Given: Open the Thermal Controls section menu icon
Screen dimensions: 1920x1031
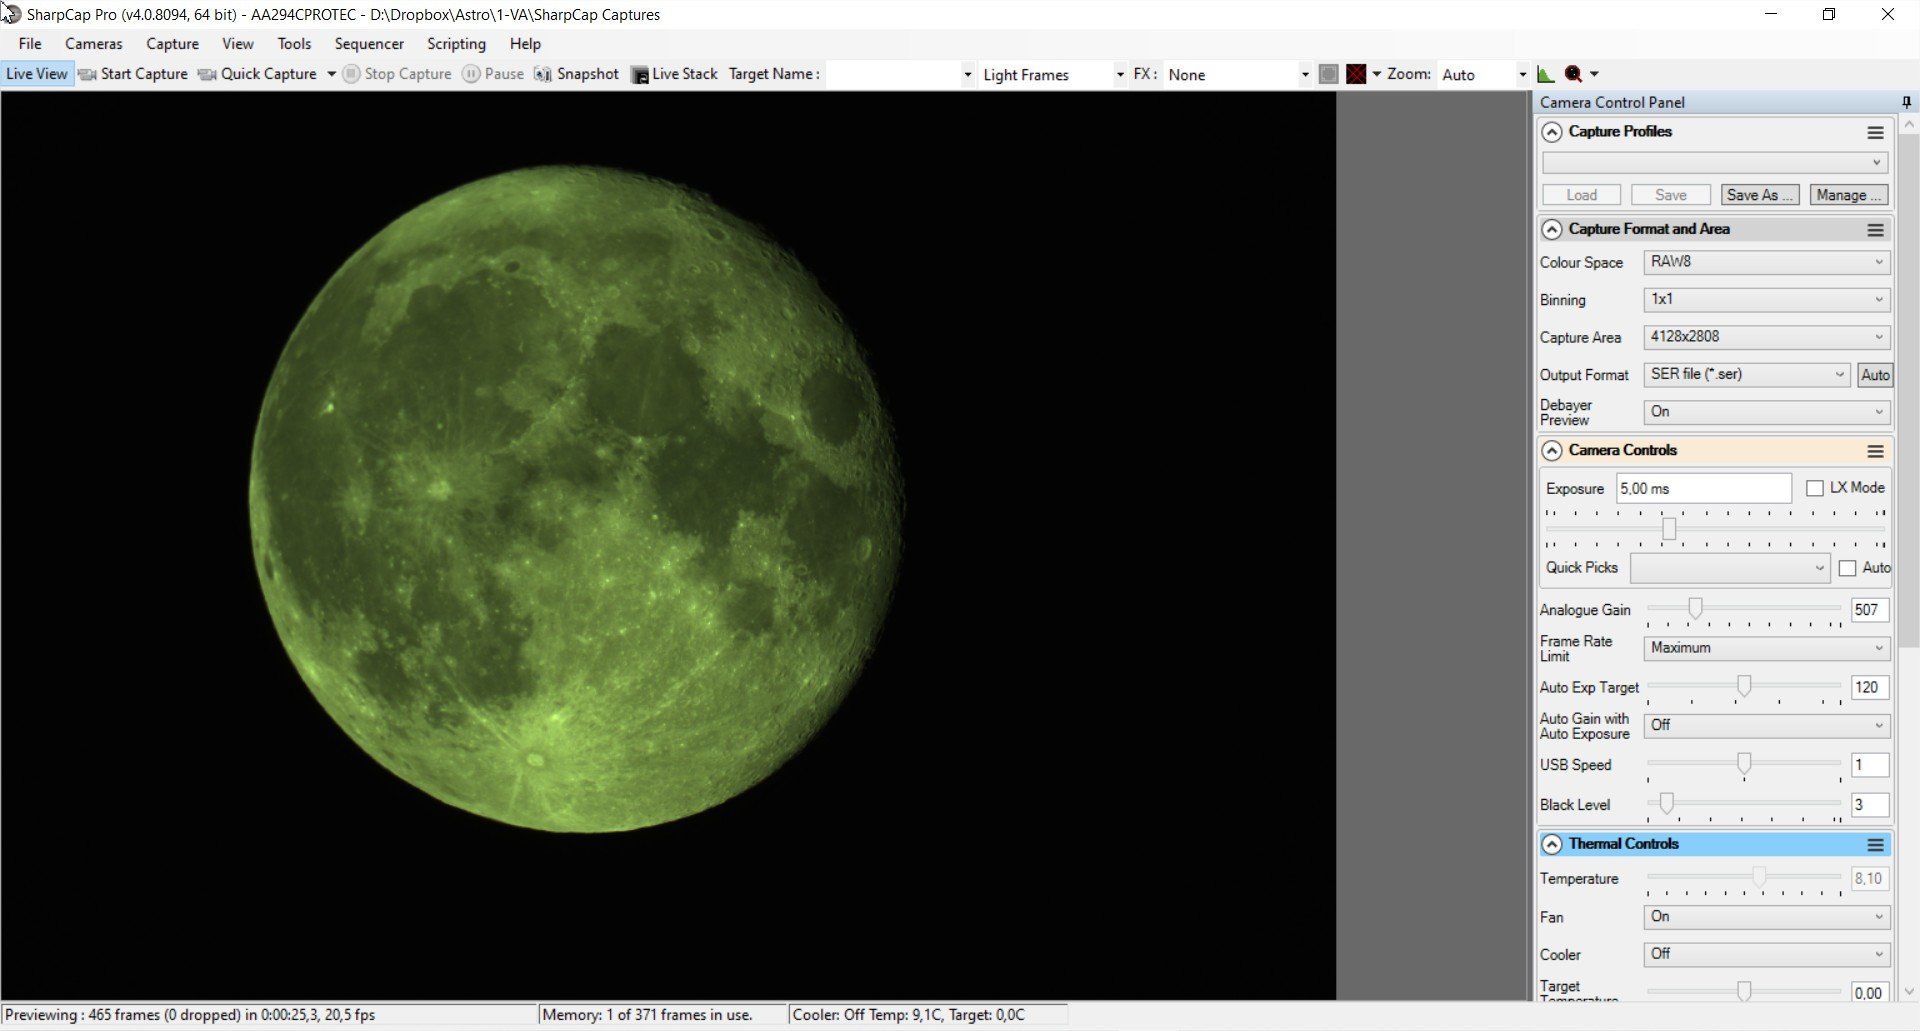Looking at the screenshot, I should [1875, 845].
